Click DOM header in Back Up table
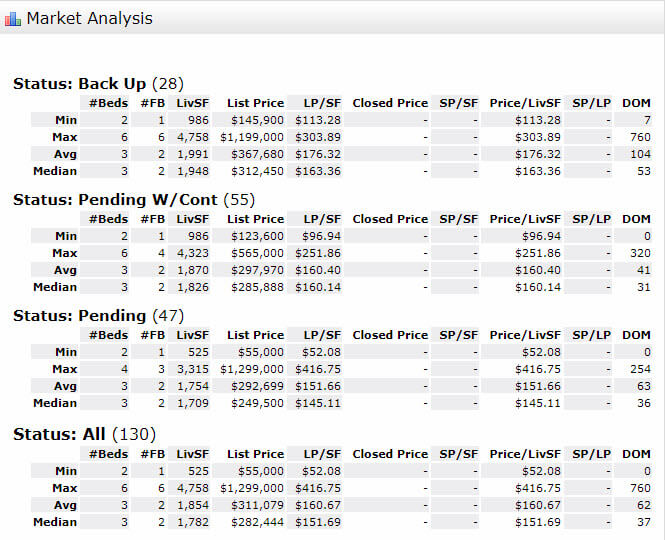665x540 pixels. (636, 103)
